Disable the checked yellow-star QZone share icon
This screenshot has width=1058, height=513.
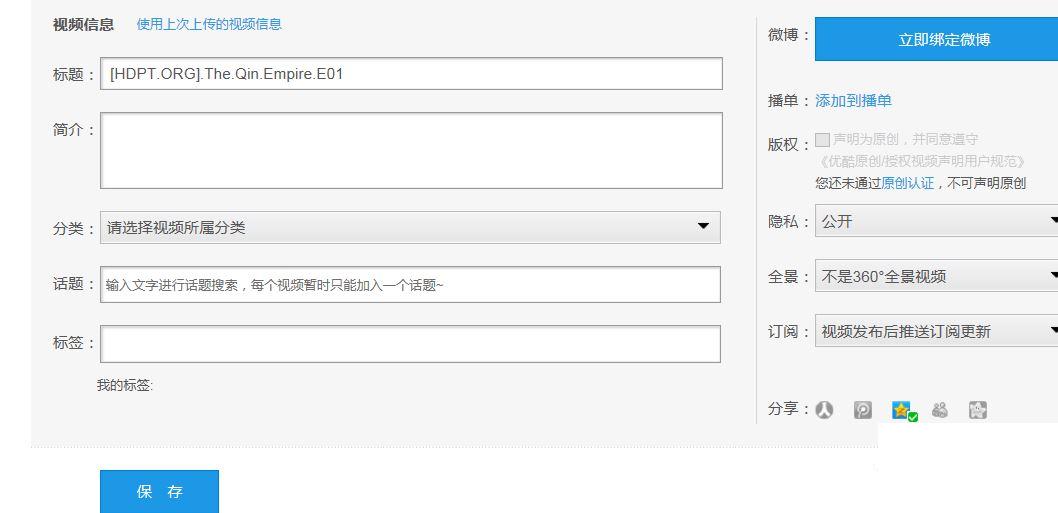pyautogui.click(x=903, y=410)
